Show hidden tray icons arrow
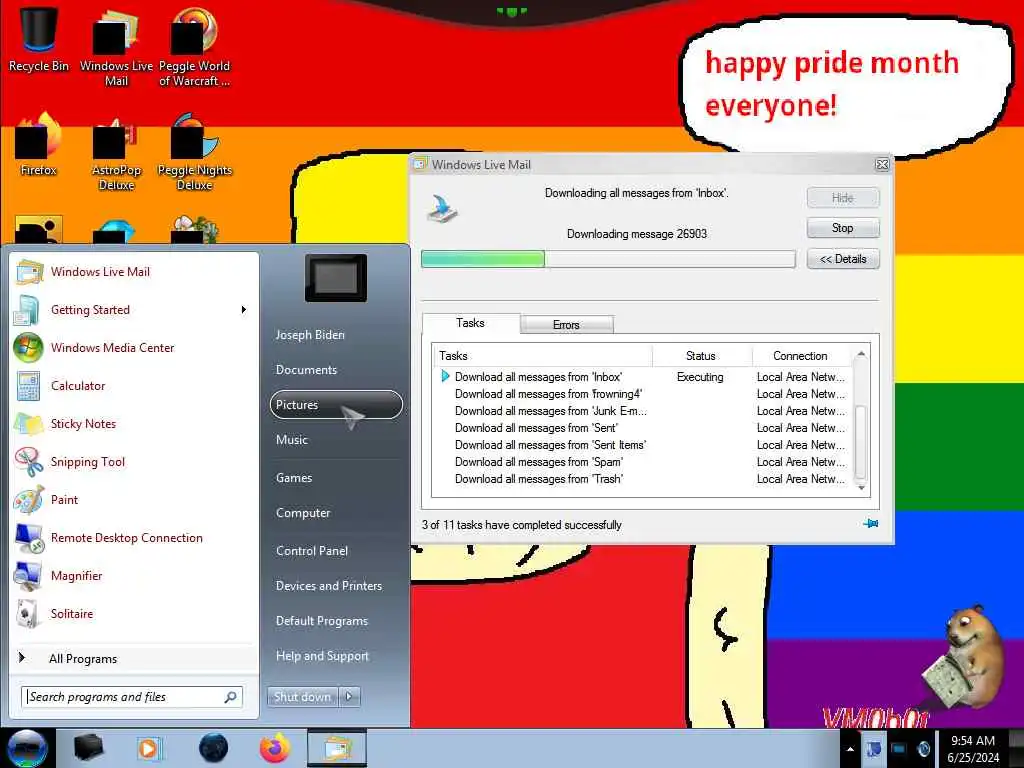The height and width of the screenshot is (768, 1024). (x=850, y=750)
